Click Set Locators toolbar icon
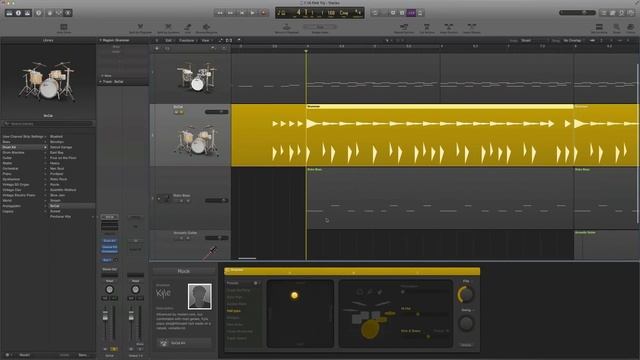Viewport: 640px width, 360px height. 599,28
